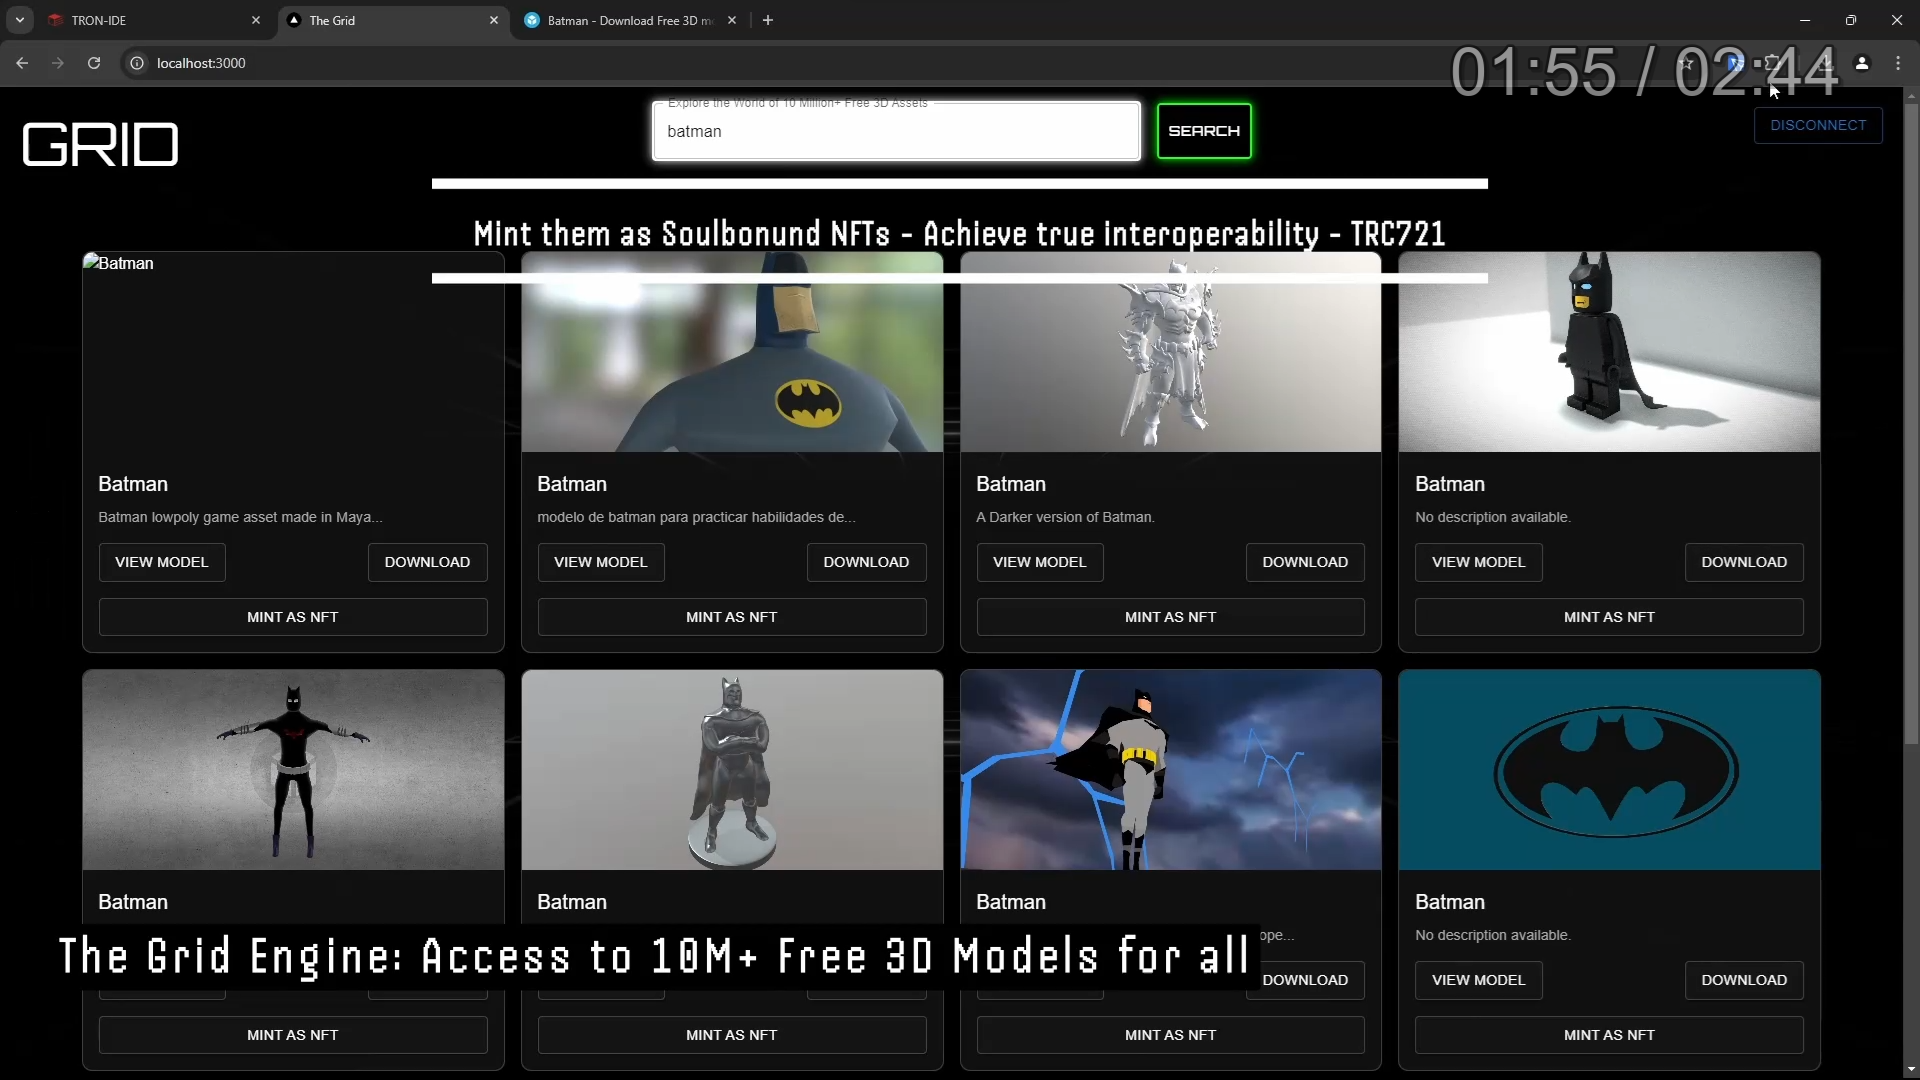Open a new browser tab
Image resolution: width=1920 pixels, height=1080 pixels.
[x=768, y=20]
